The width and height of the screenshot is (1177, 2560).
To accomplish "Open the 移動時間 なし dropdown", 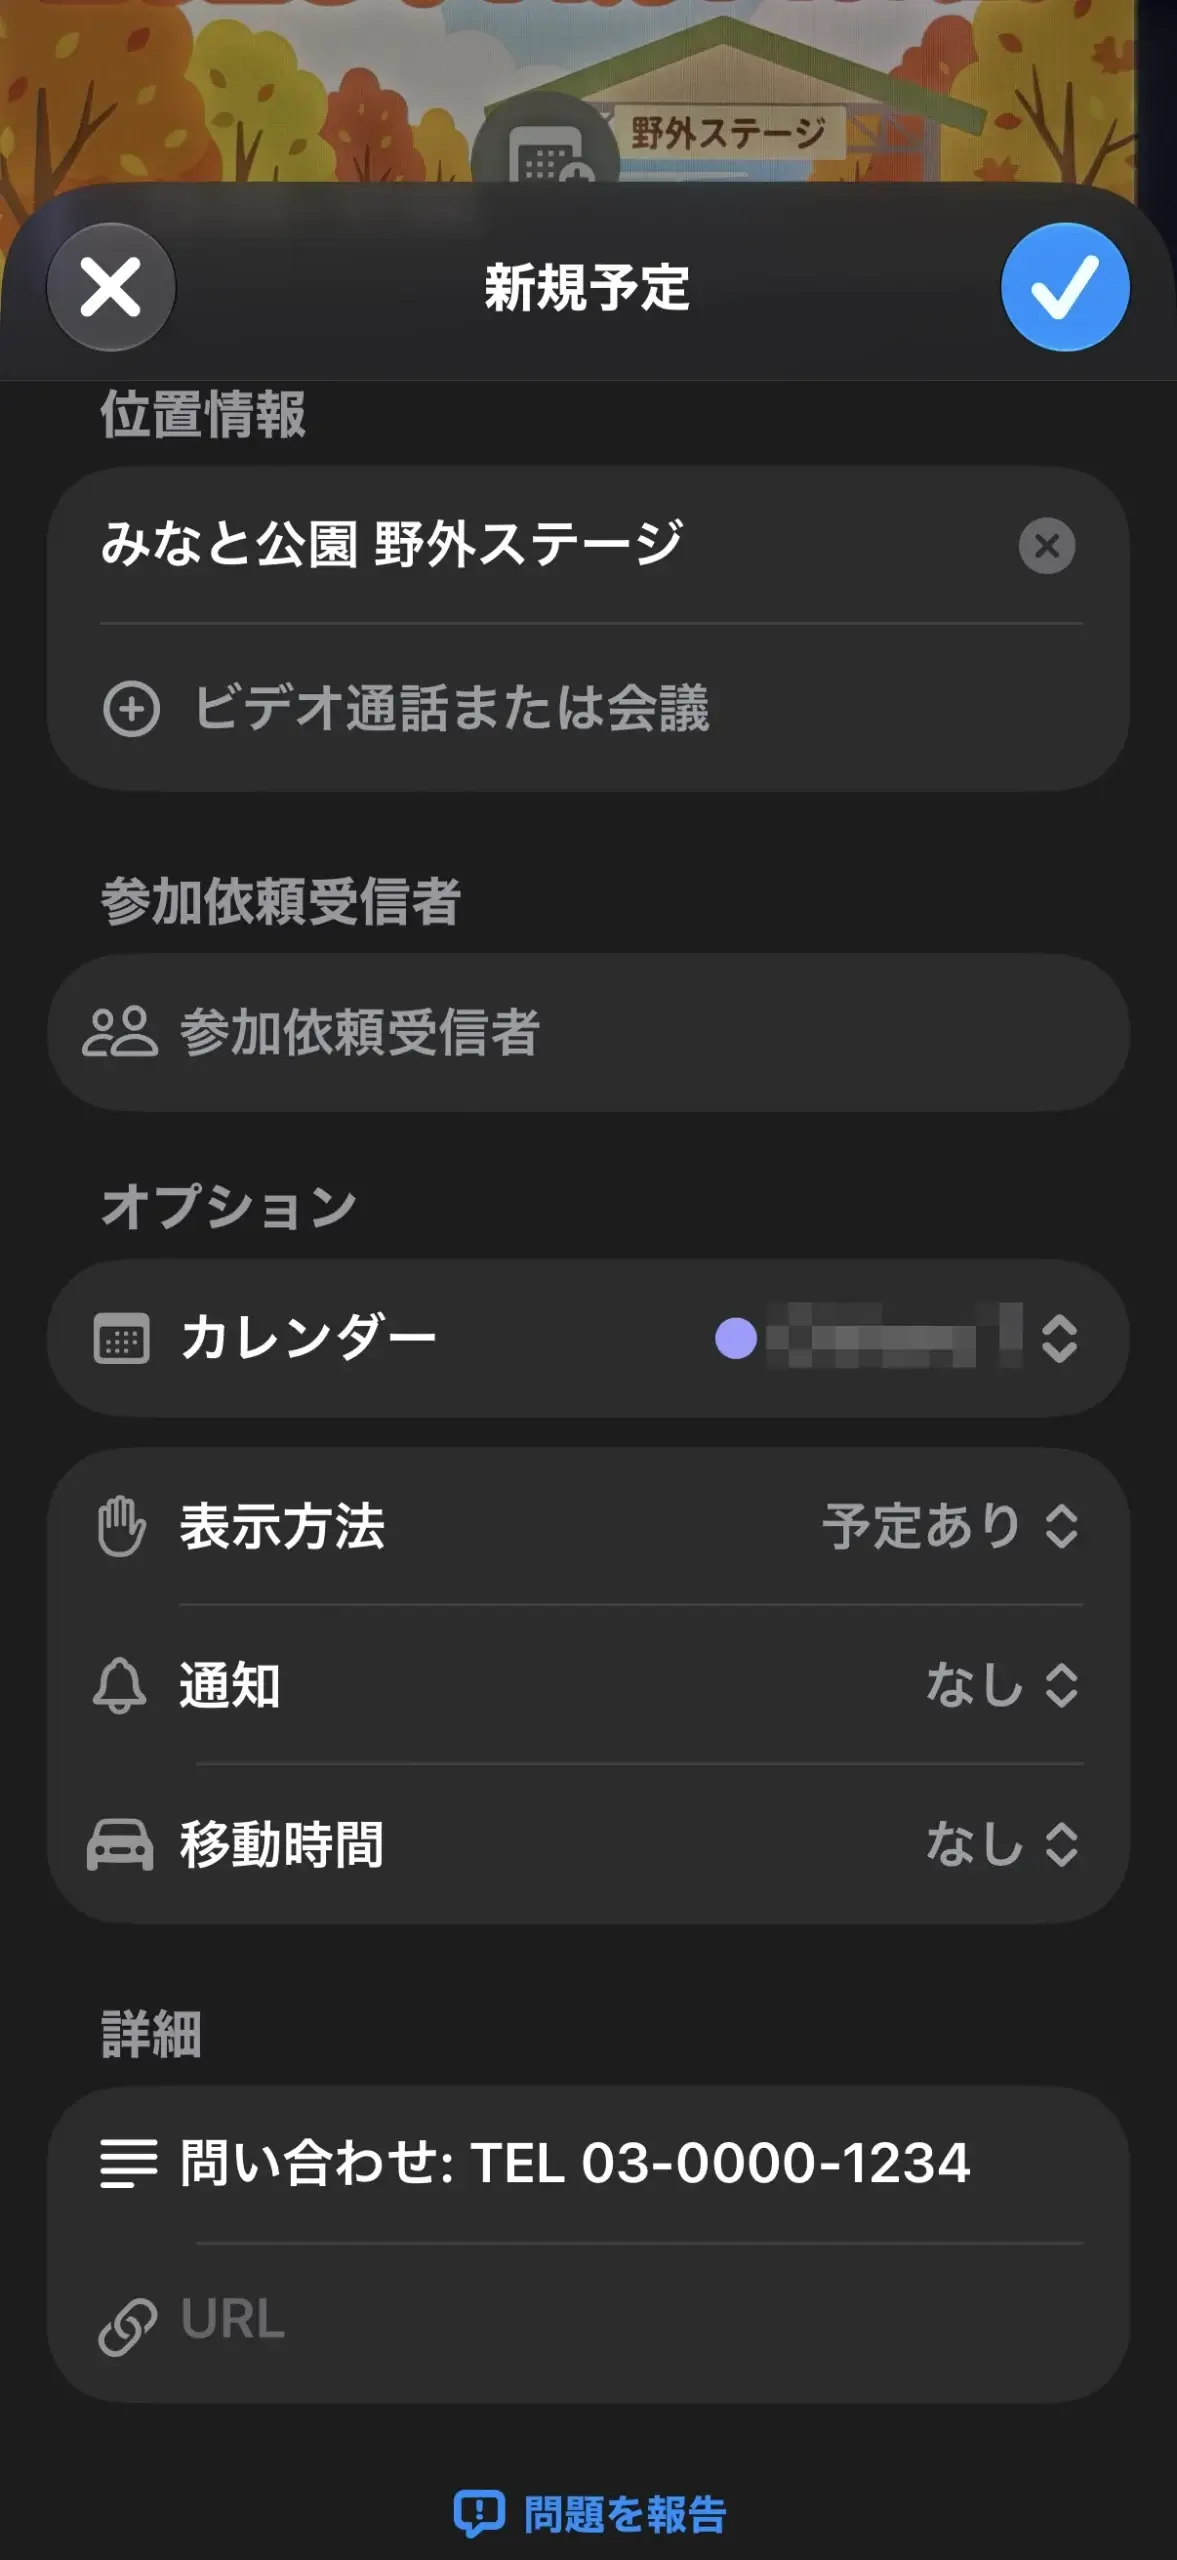I will point(1003,1845).
